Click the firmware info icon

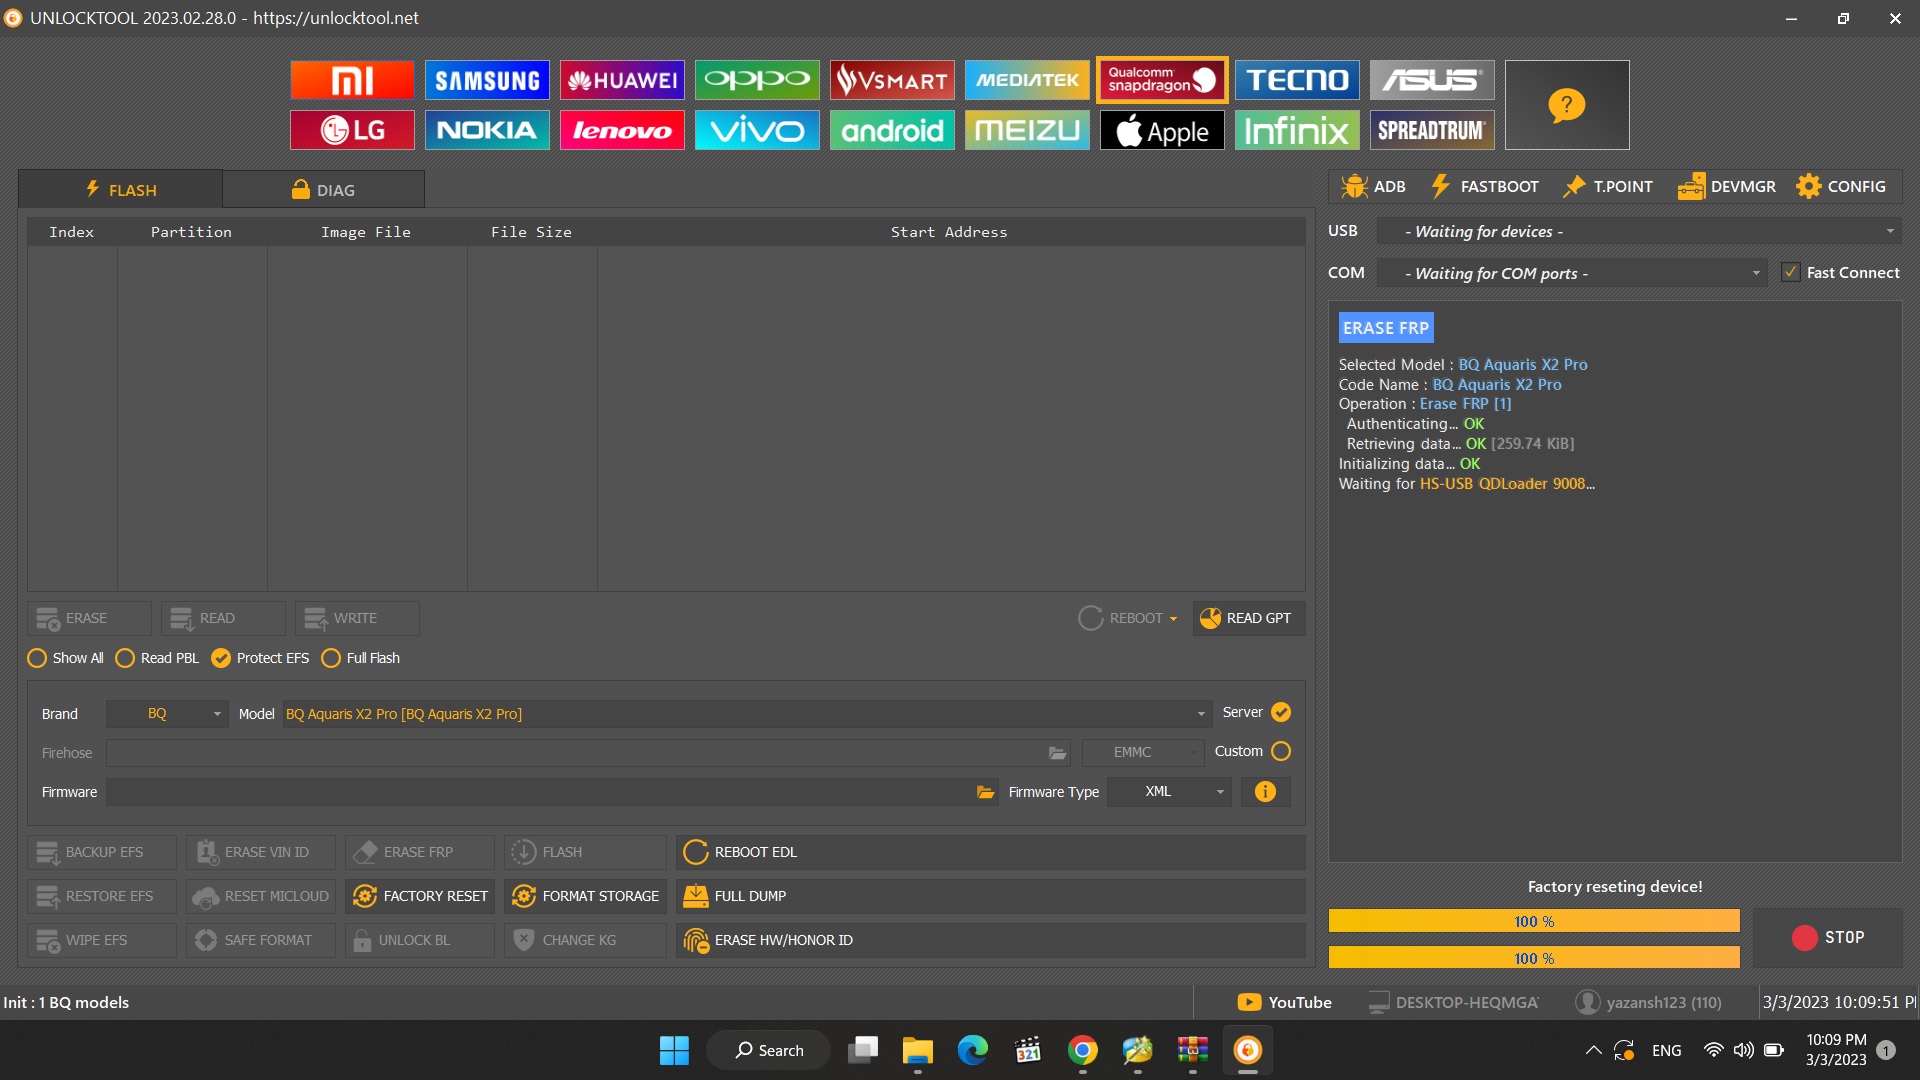point(1265,792)
